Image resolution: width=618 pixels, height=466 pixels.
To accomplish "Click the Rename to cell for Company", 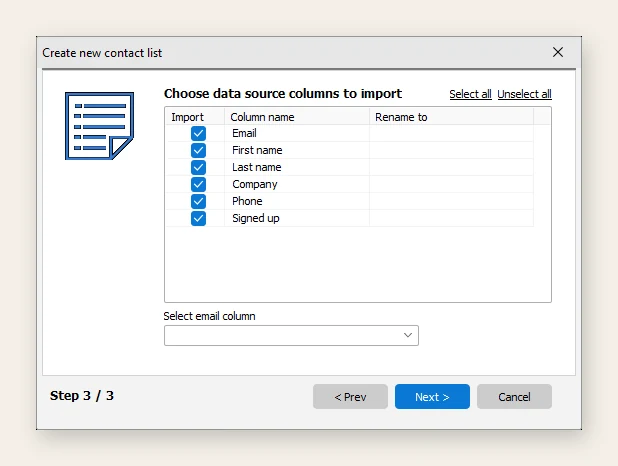I will tap(451, 184).
